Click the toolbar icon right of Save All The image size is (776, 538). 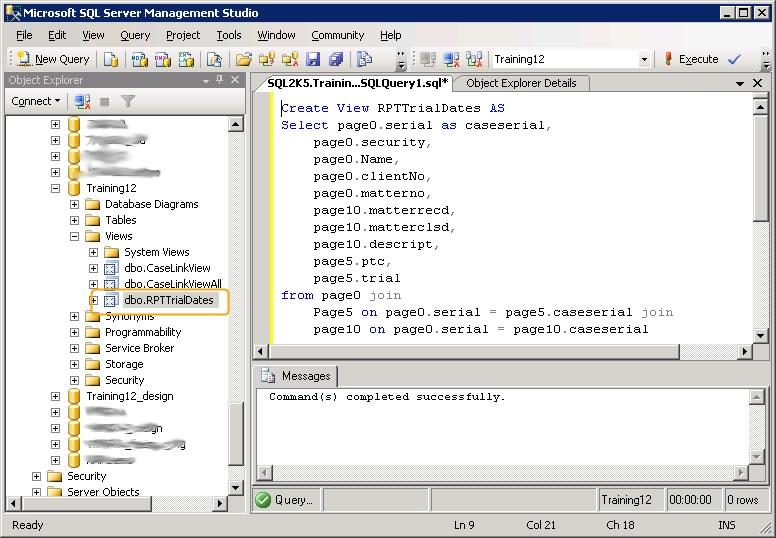365,59
